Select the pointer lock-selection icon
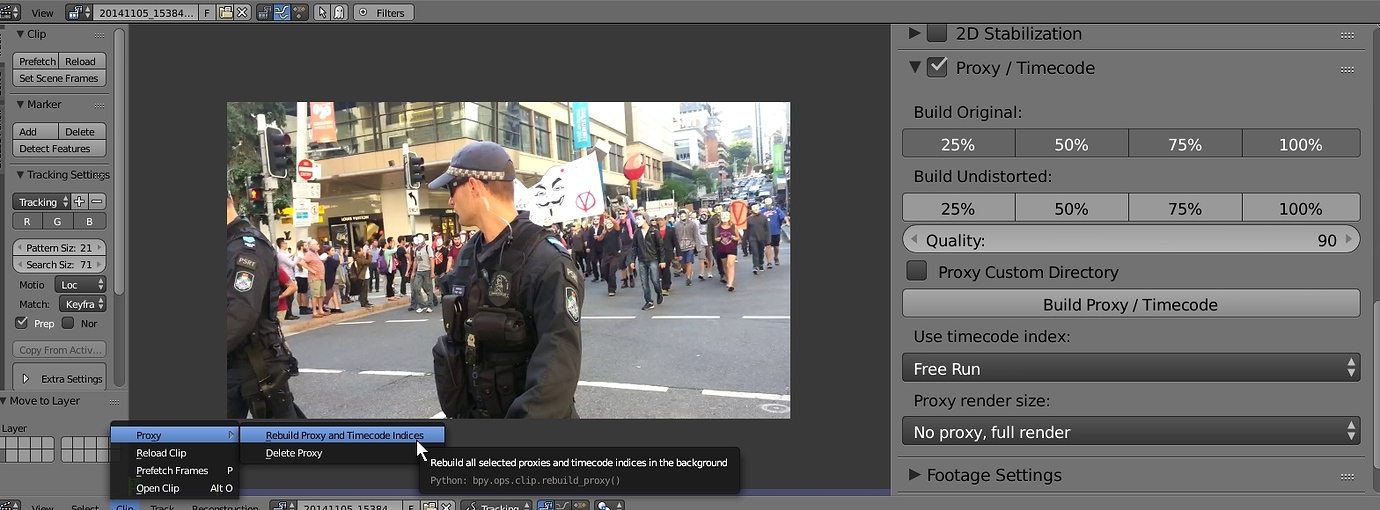The width and height of the screenshot is (1380, 510). point(322,13)
